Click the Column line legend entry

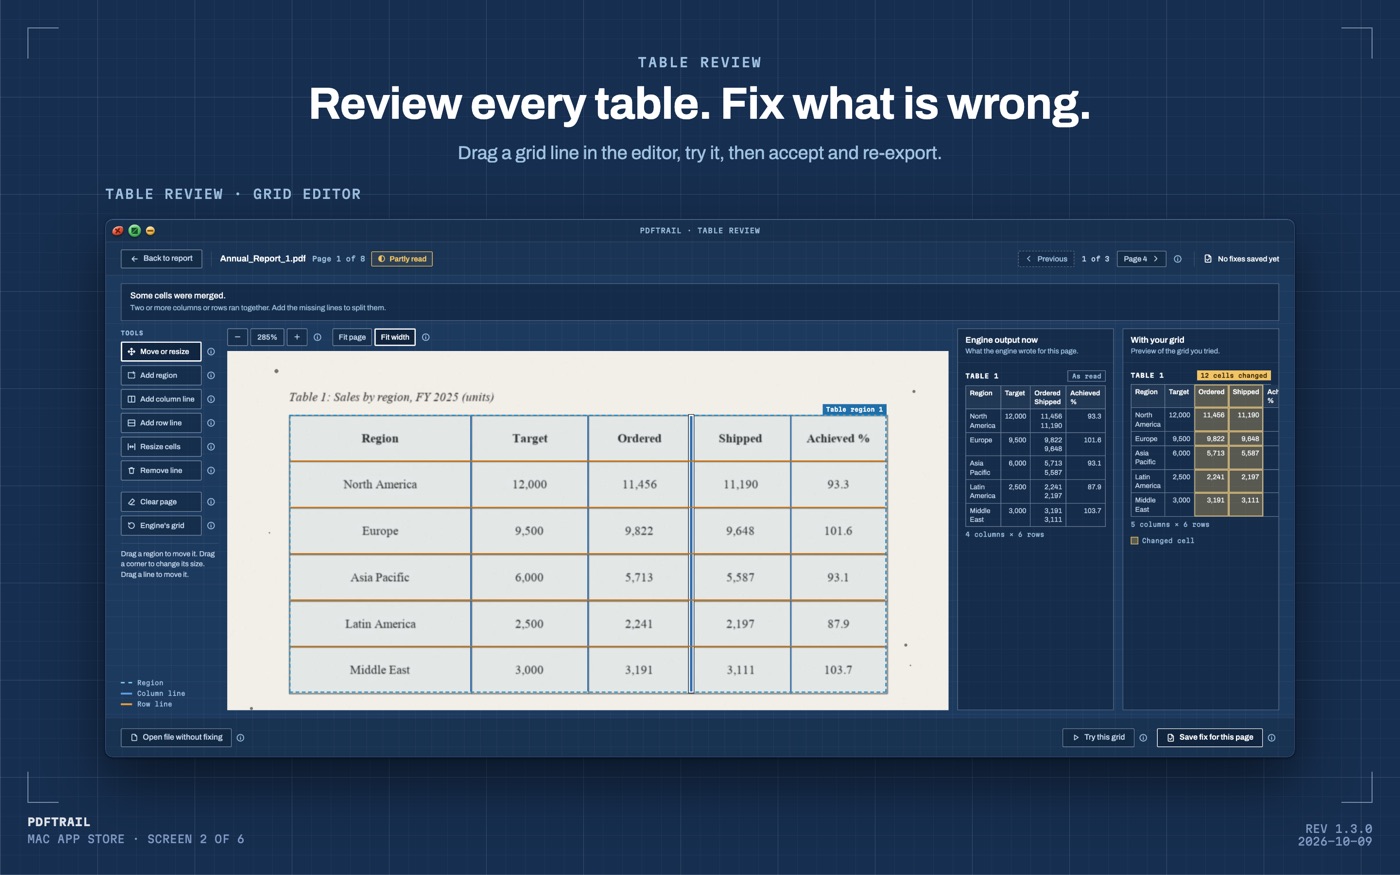pos(153,693)
